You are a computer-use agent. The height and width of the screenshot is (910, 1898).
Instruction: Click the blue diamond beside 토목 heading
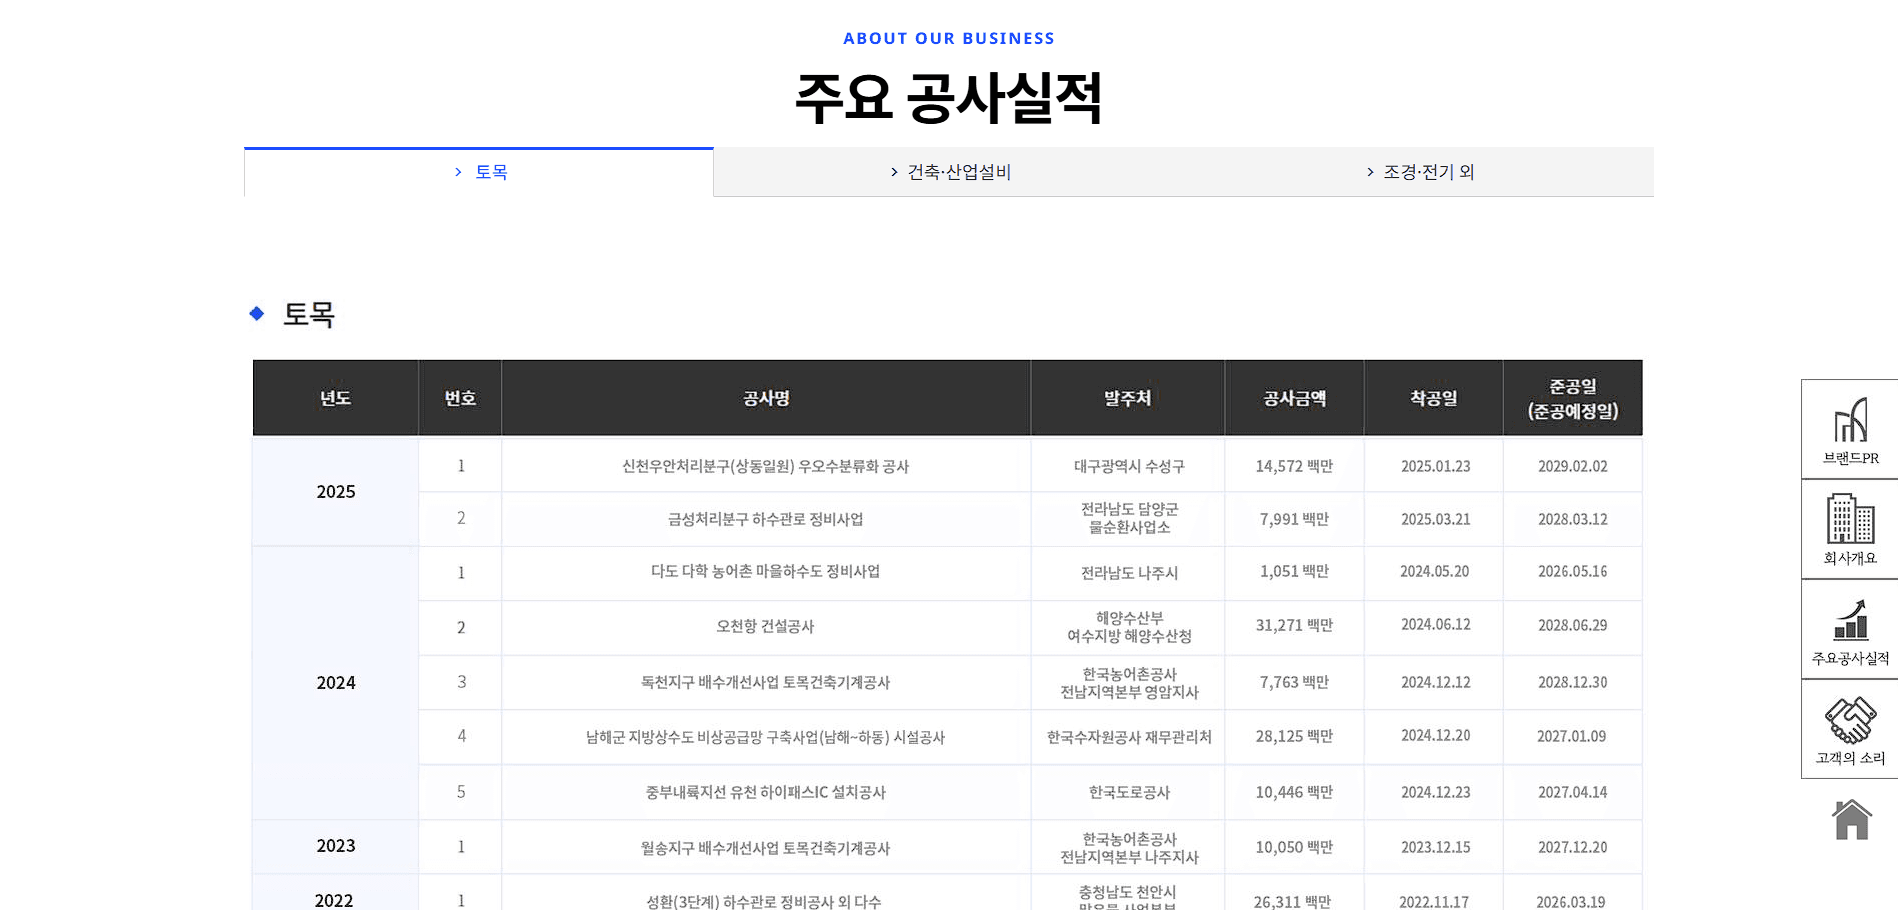click(x=259, y=313)
